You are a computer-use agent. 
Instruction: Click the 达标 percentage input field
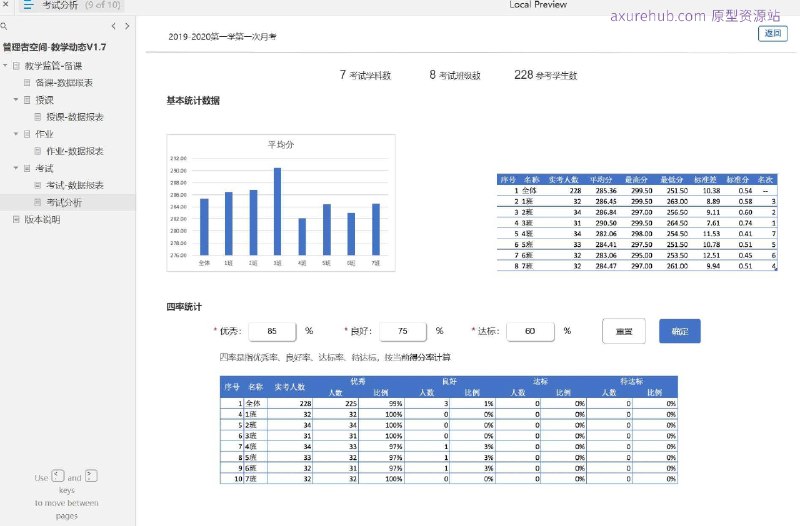(530, 332)
